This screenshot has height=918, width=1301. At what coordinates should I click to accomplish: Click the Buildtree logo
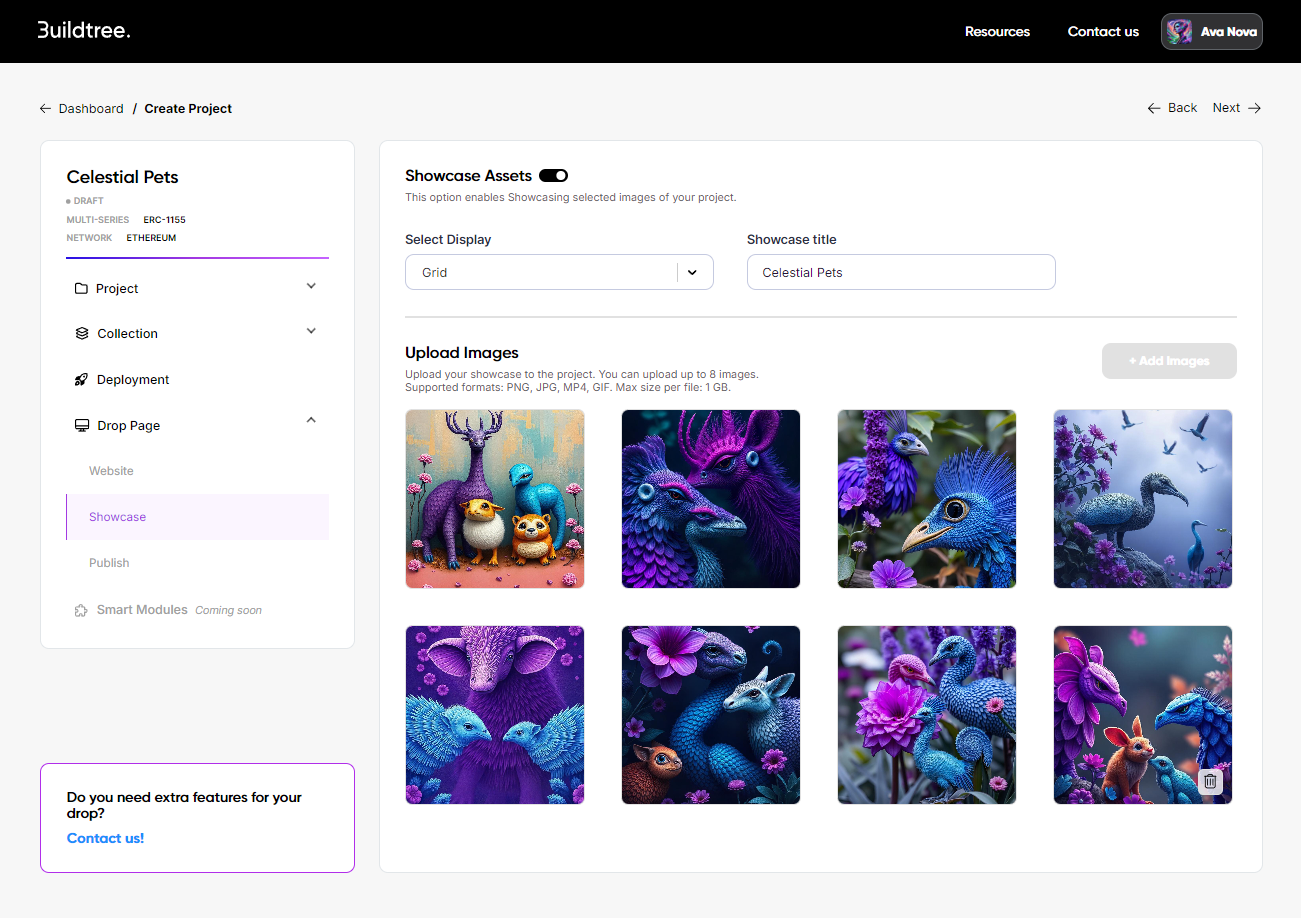84,31
